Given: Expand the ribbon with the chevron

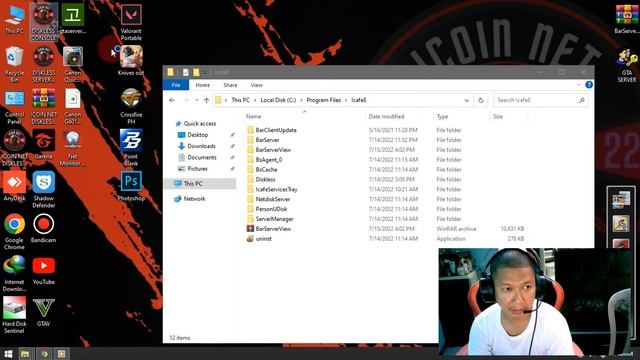Looking at the screenshot, I should tap(578, 85).
